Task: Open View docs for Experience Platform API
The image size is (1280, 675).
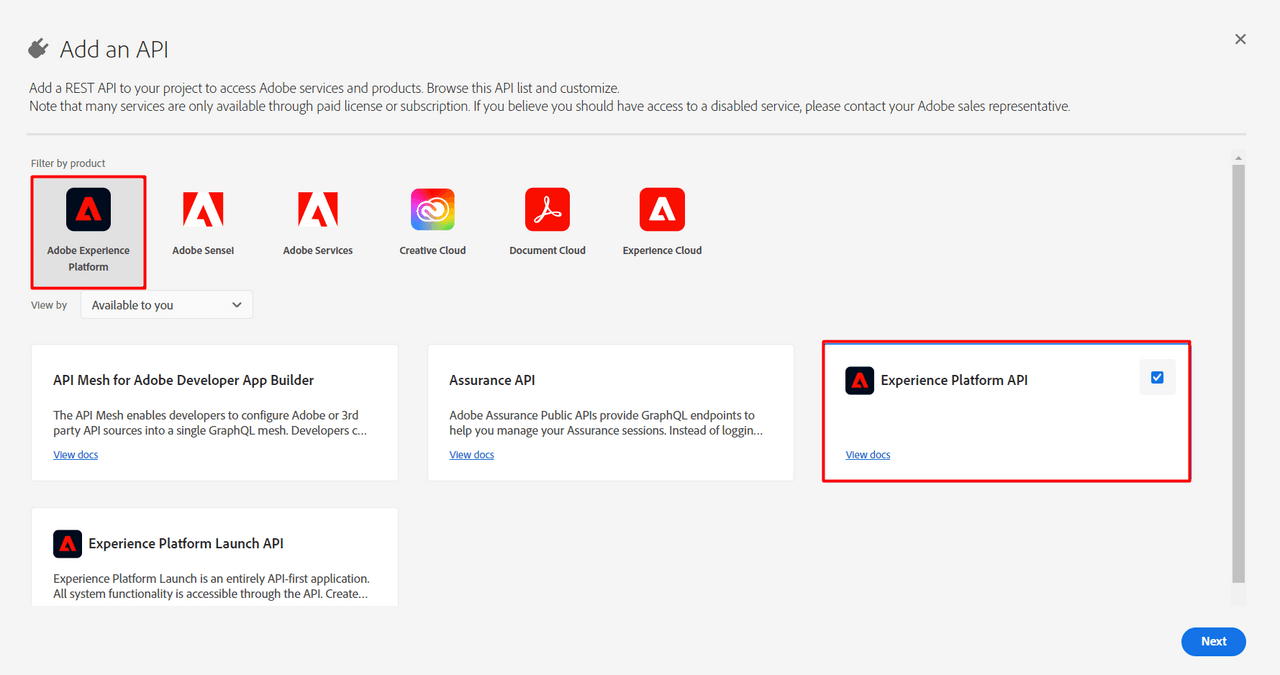Action: point(868,455)
